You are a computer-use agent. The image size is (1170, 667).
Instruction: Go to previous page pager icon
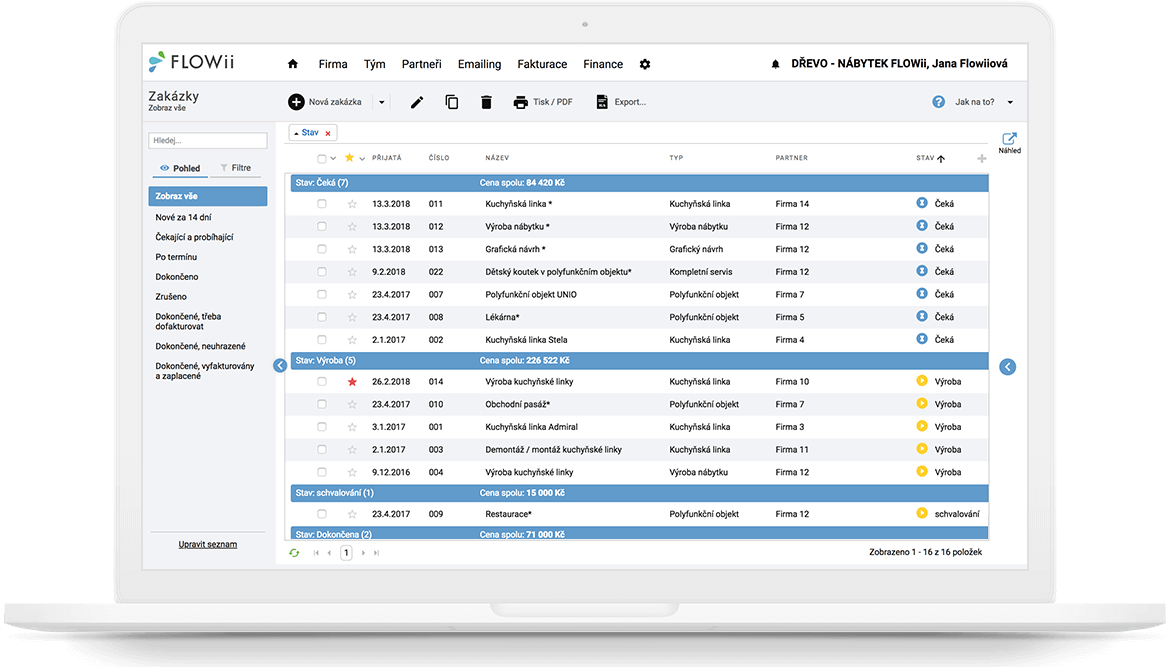(329, 553)
